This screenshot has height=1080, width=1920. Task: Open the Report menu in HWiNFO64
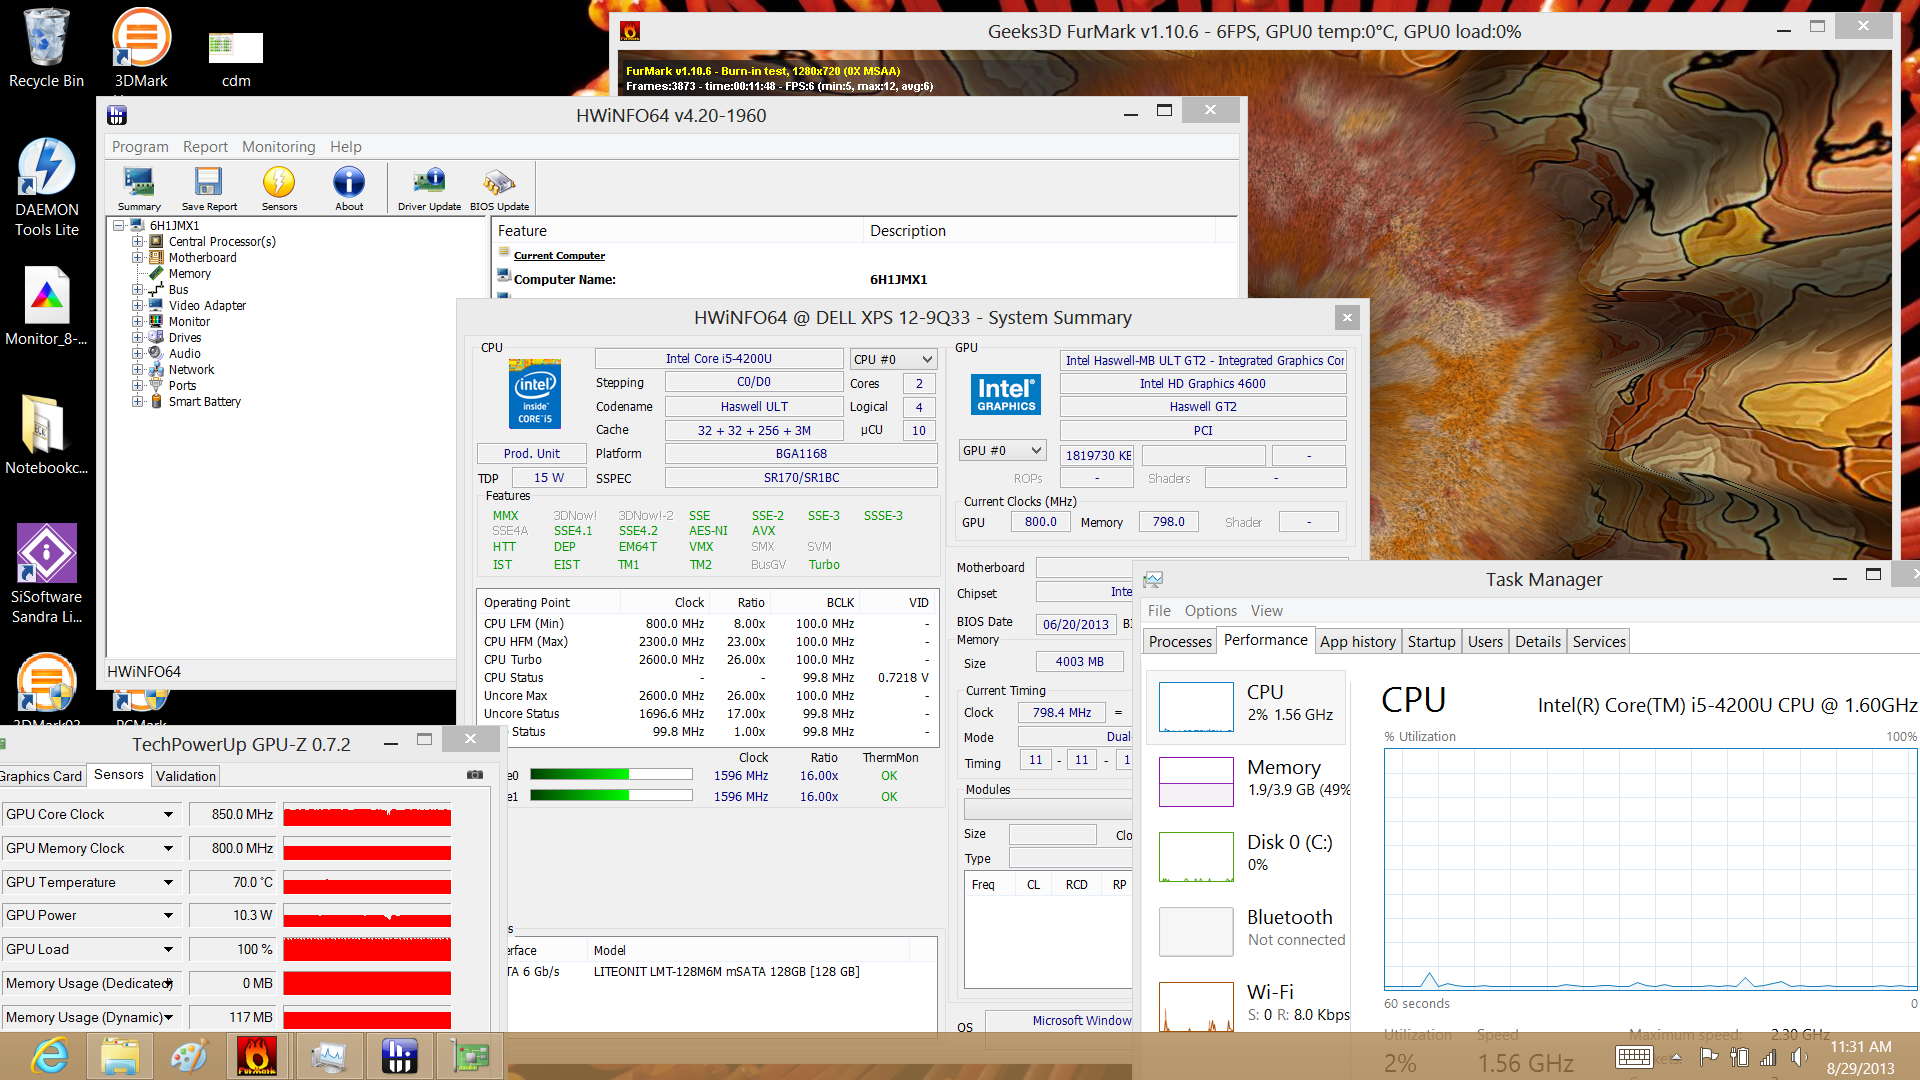(x=205, y=147)
